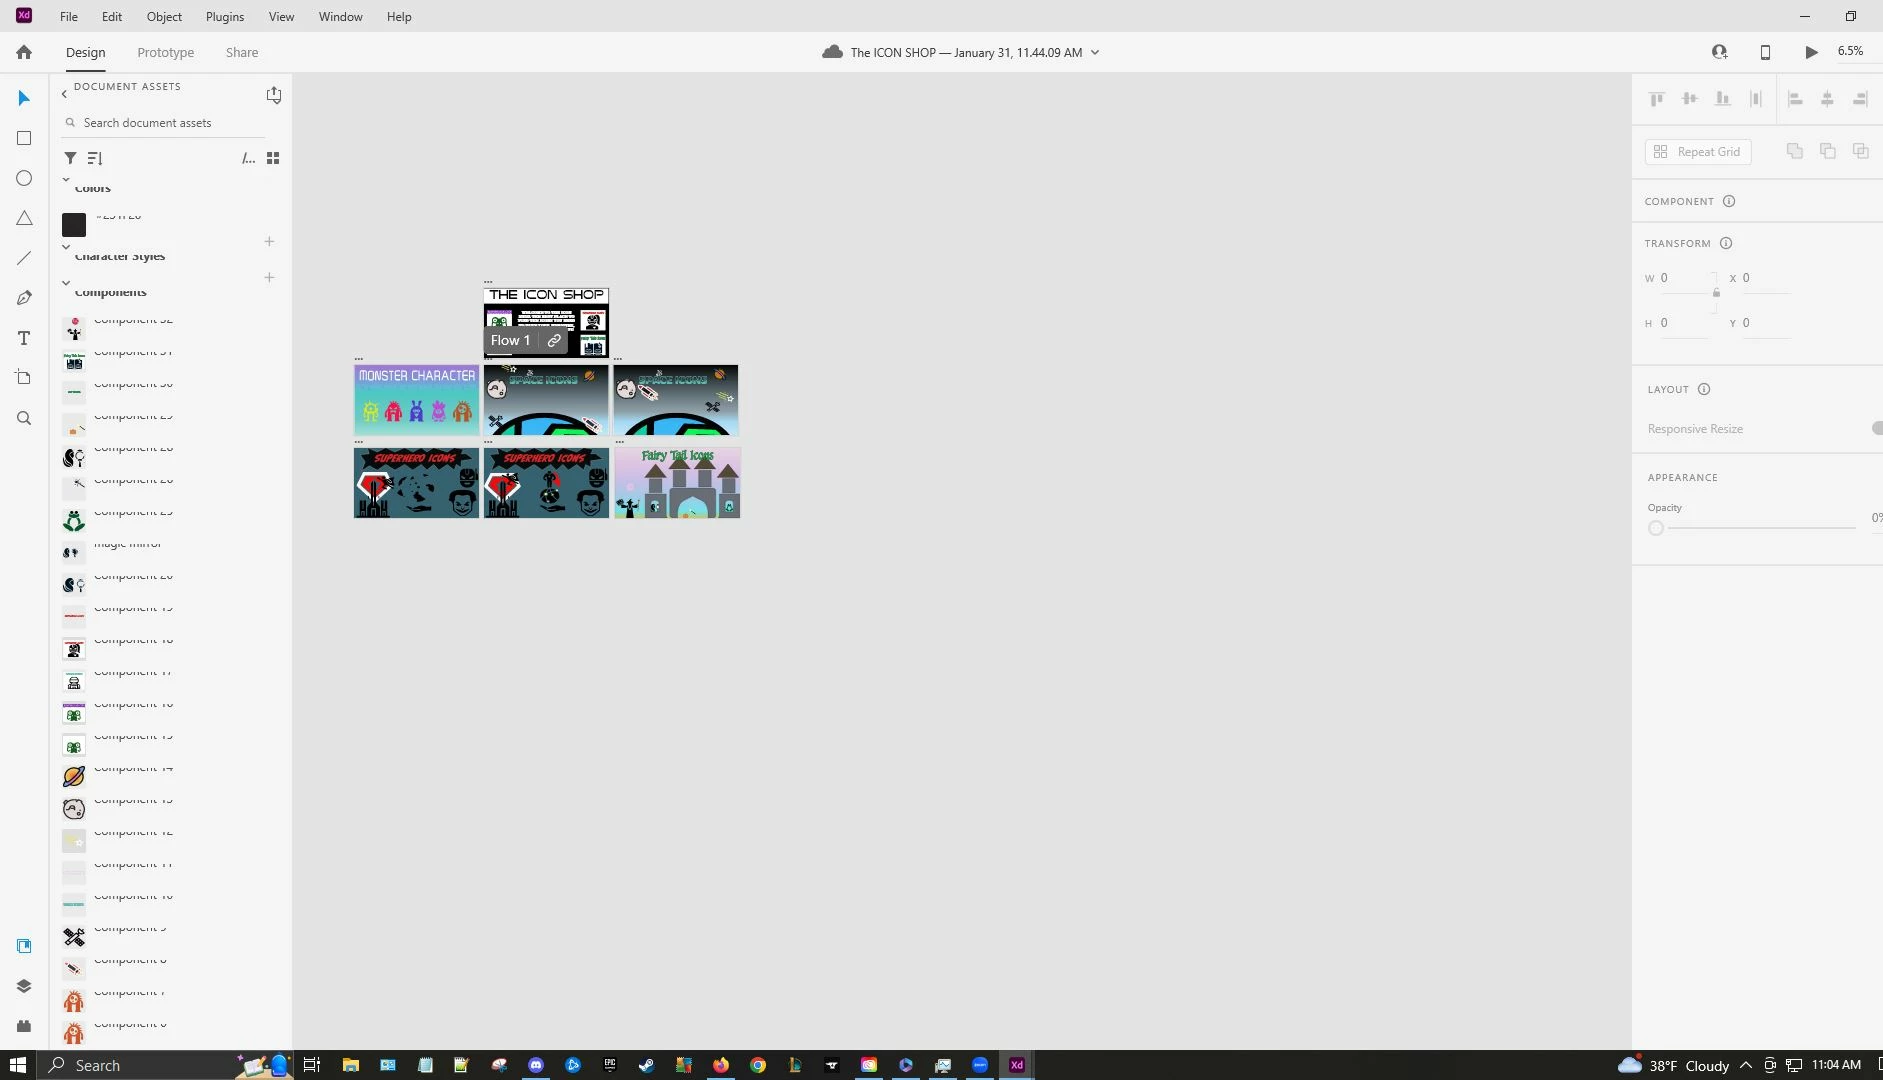Pick the Ellipse tool
This screenshot has height=1080, width=1883.
pos(24,178)
